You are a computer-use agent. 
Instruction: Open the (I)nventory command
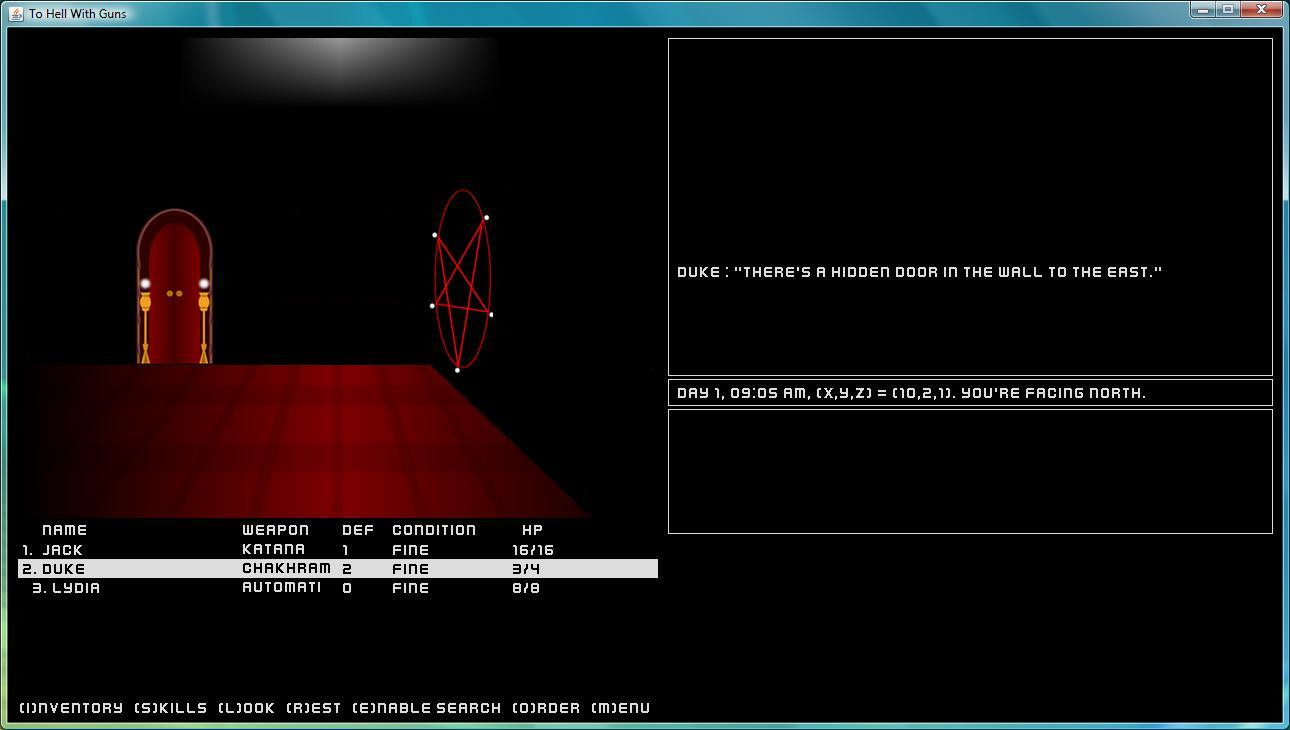pos(71,708)
